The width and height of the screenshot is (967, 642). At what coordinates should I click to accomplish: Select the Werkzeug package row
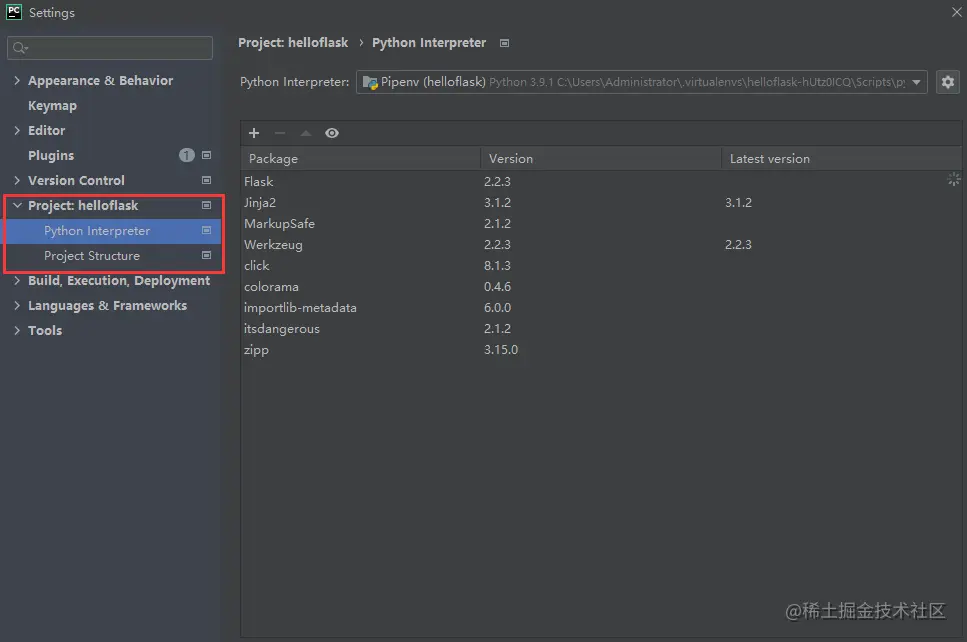[601, 244]
